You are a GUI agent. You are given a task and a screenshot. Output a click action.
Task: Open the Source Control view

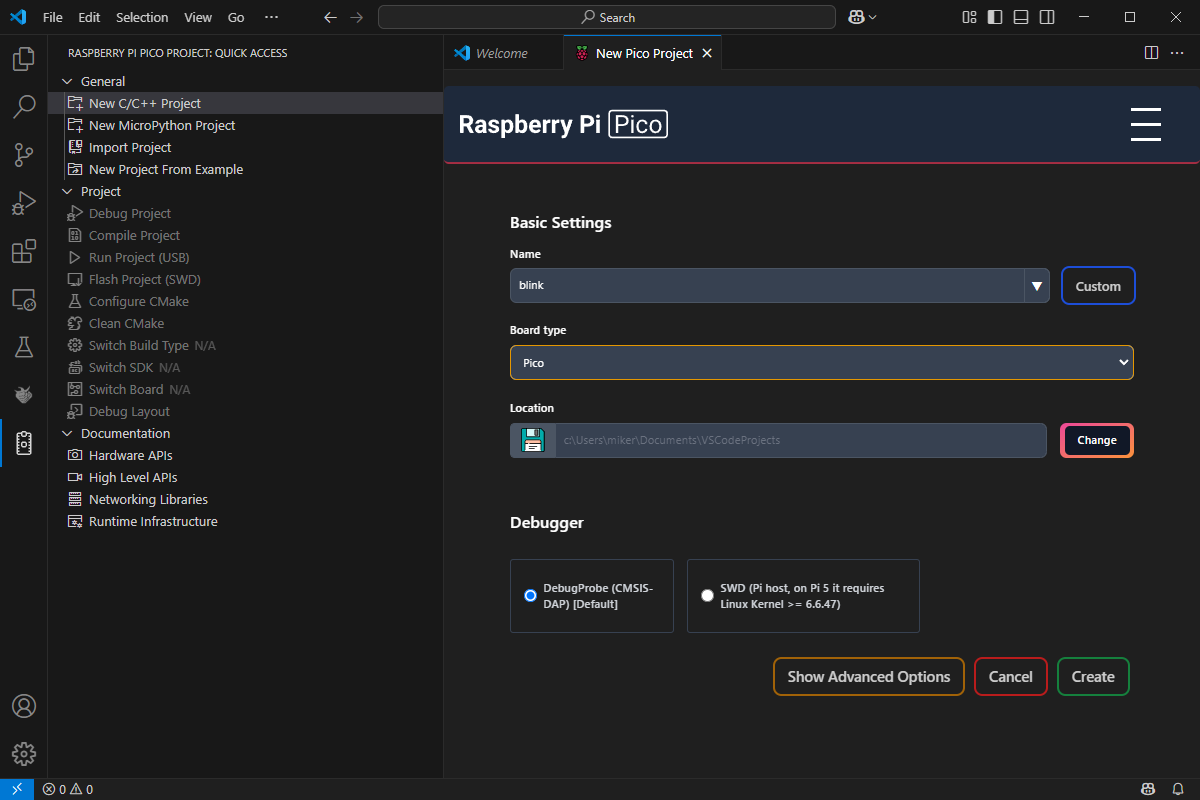click(x=23, y=155)
